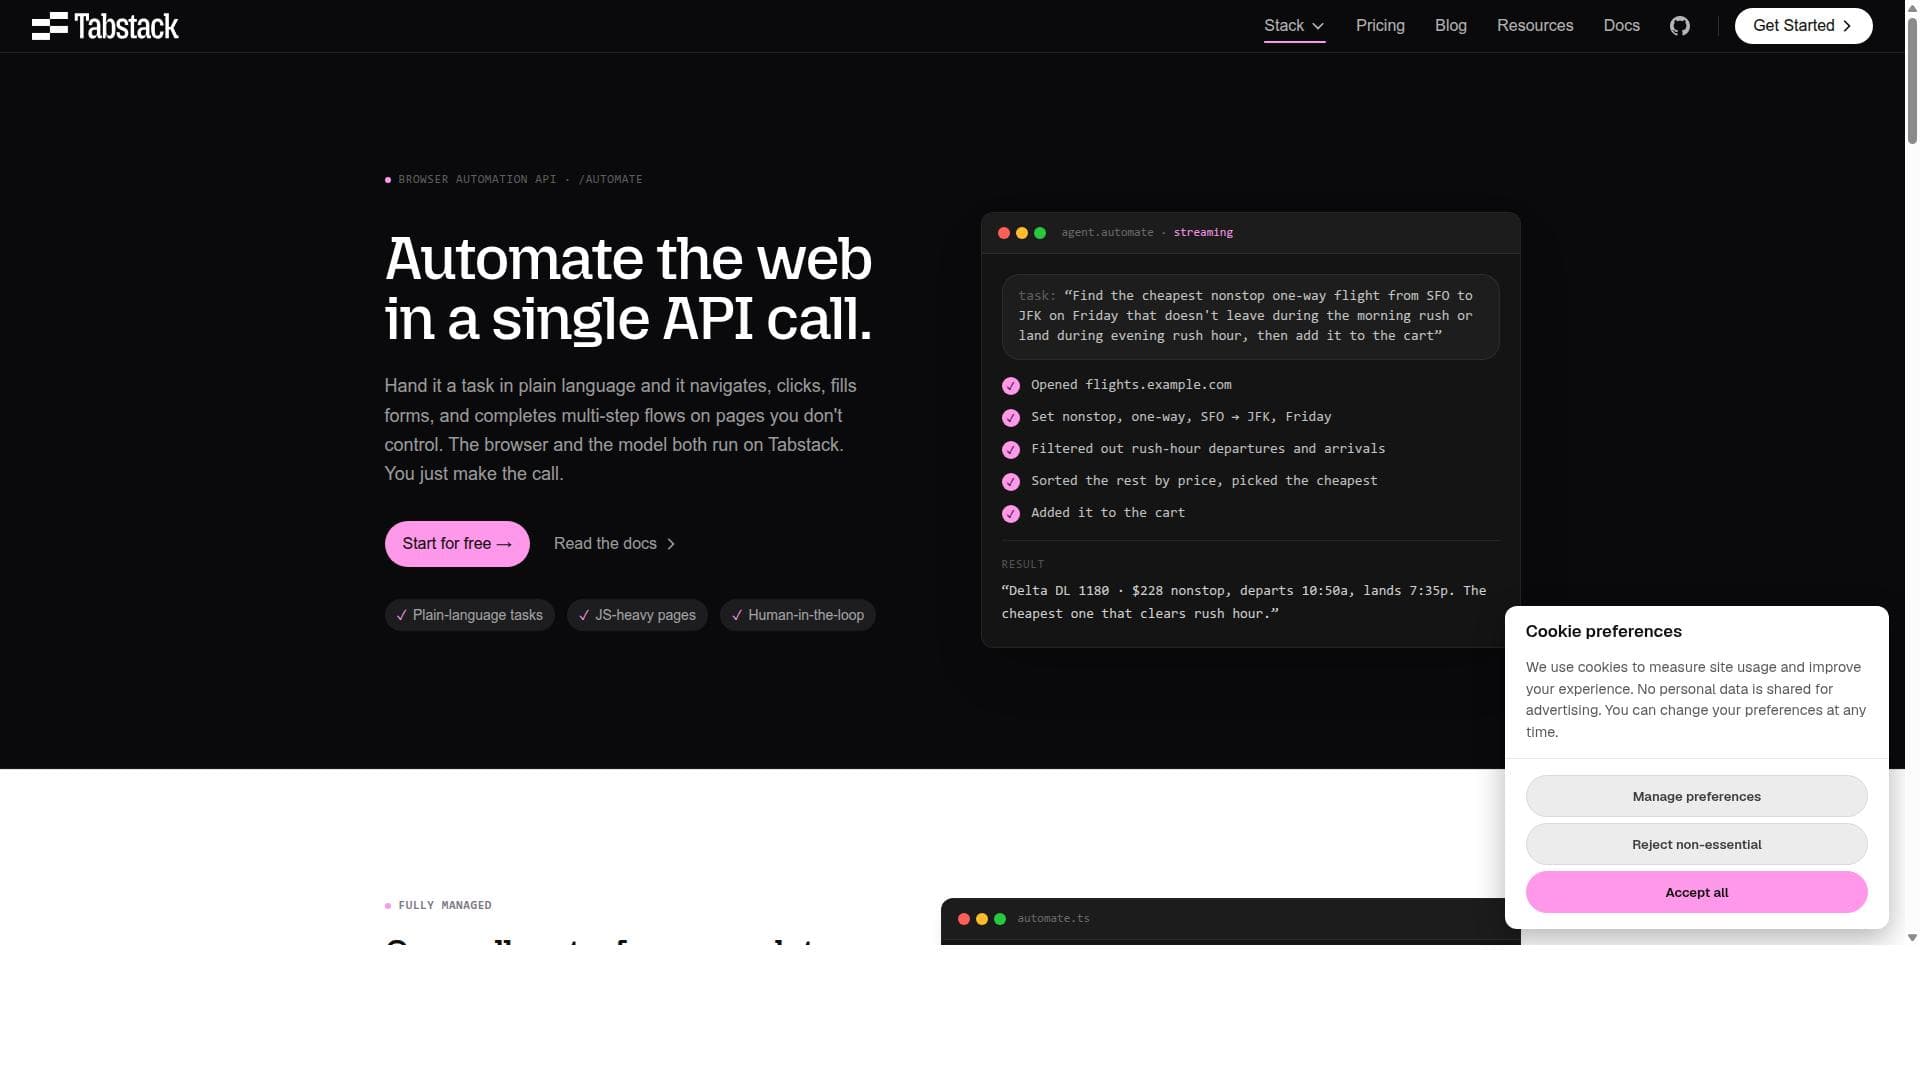Viewport: 1920px width, 1080px height.
Task: Click checkmark beside Sorted the rest by price
Action: [1011, 482]
